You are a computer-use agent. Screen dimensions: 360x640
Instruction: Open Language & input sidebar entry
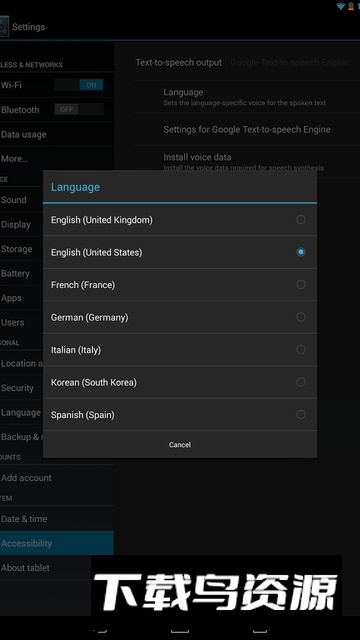click(22, 412)
